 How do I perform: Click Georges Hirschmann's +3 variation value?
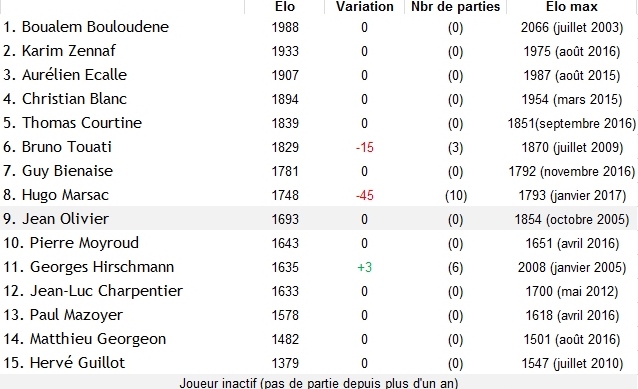click(365, 267)
